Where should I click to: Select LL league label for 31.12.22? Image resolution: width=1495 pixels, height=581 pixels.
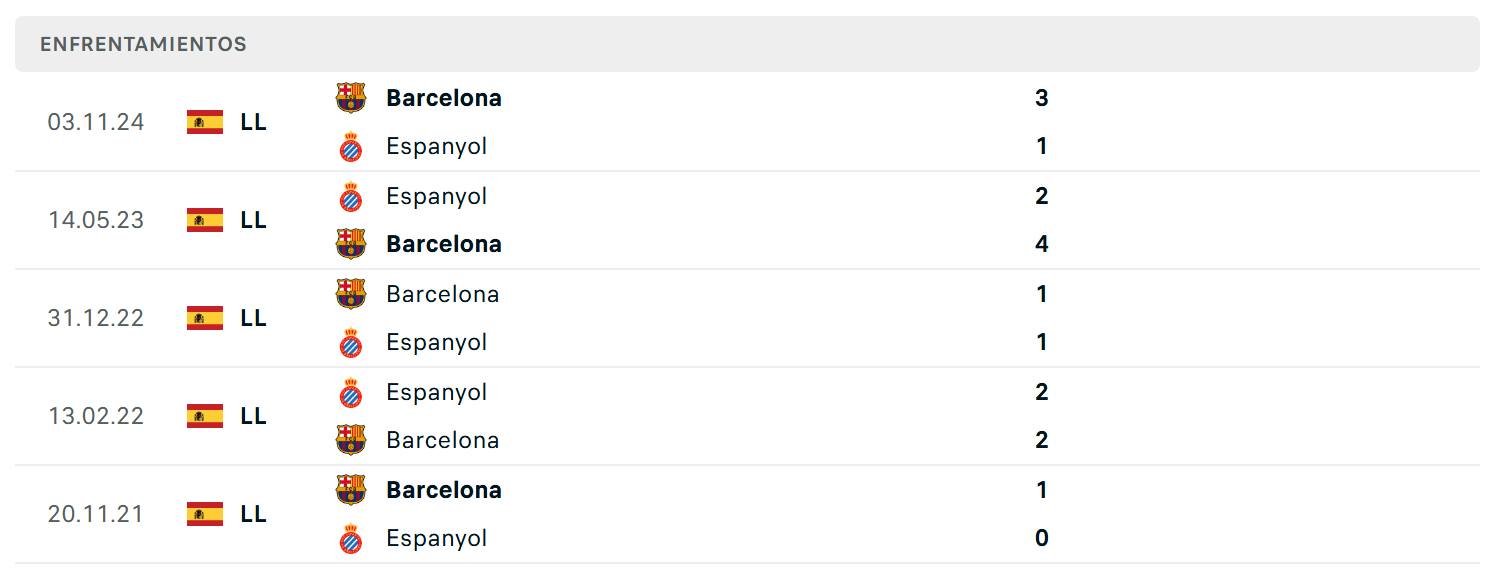[253, 318]
